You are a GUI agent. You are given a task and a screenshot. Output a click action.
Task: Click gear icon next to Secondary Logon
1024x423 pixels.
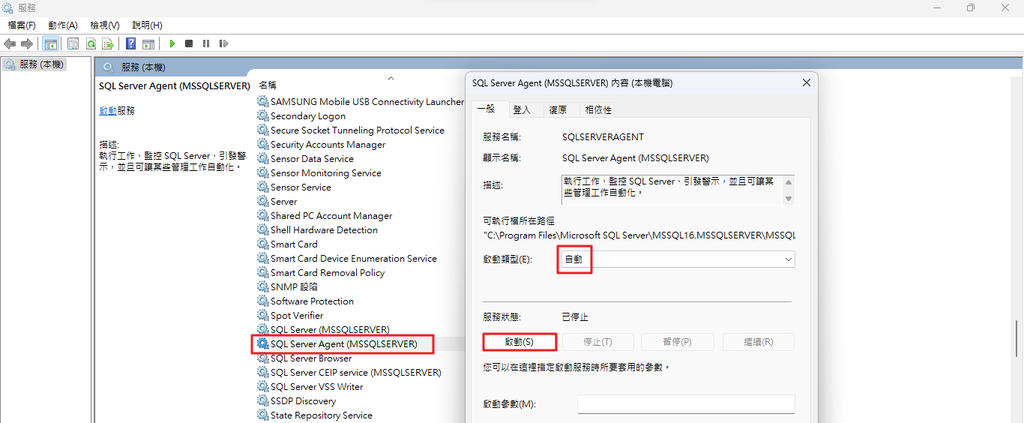[x=263, y=116]
